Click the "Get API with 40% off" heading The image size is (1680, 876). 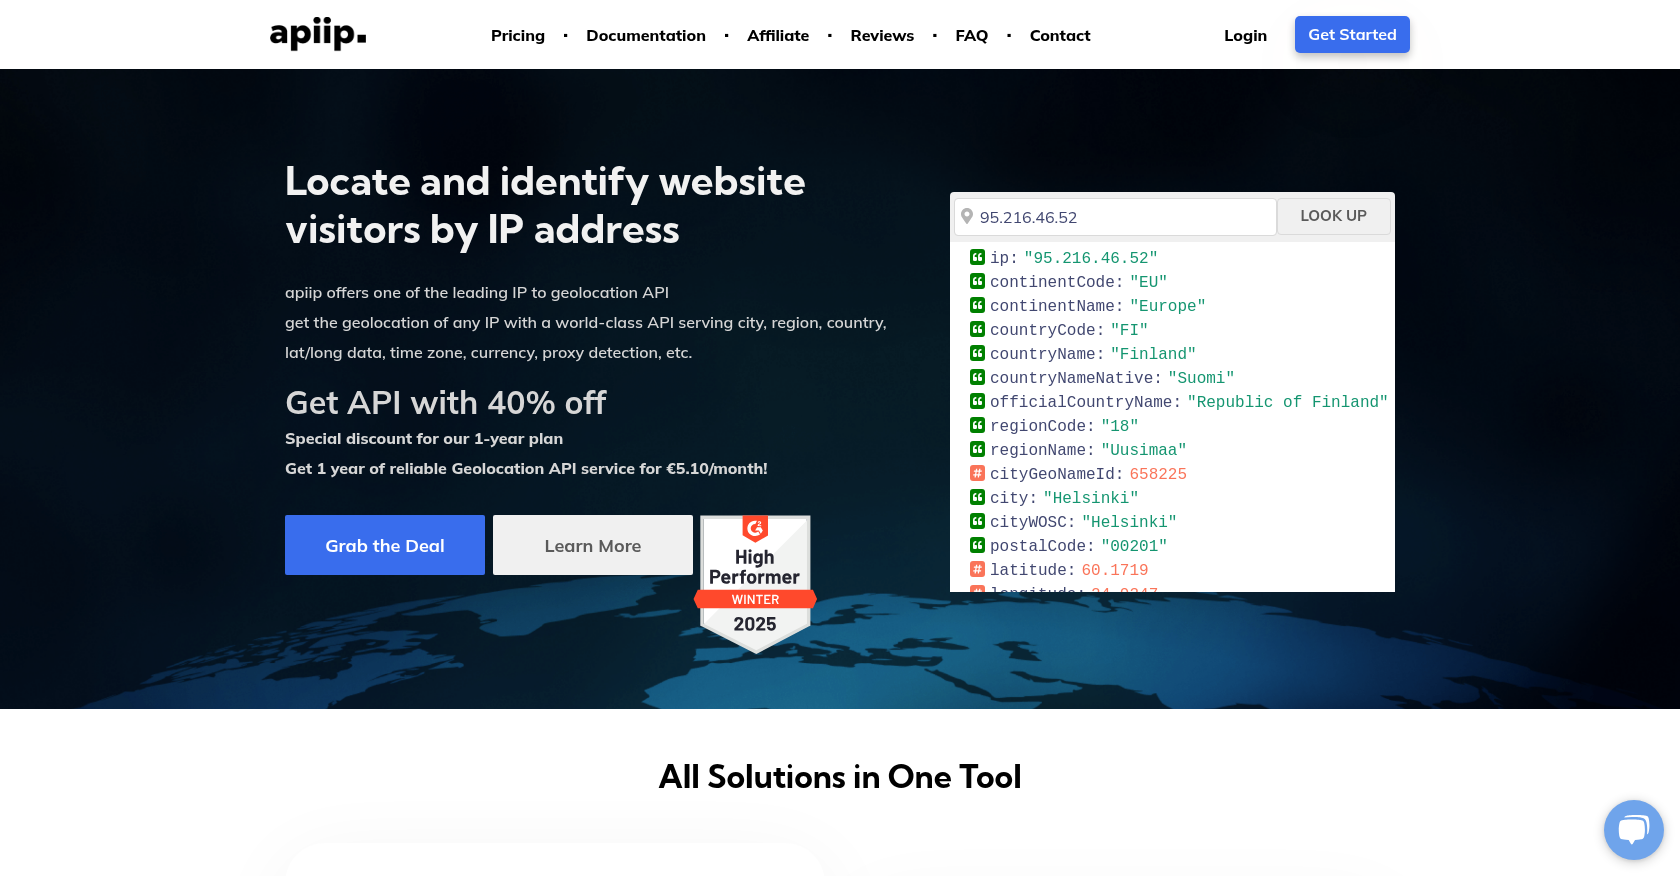click(446, 402)
